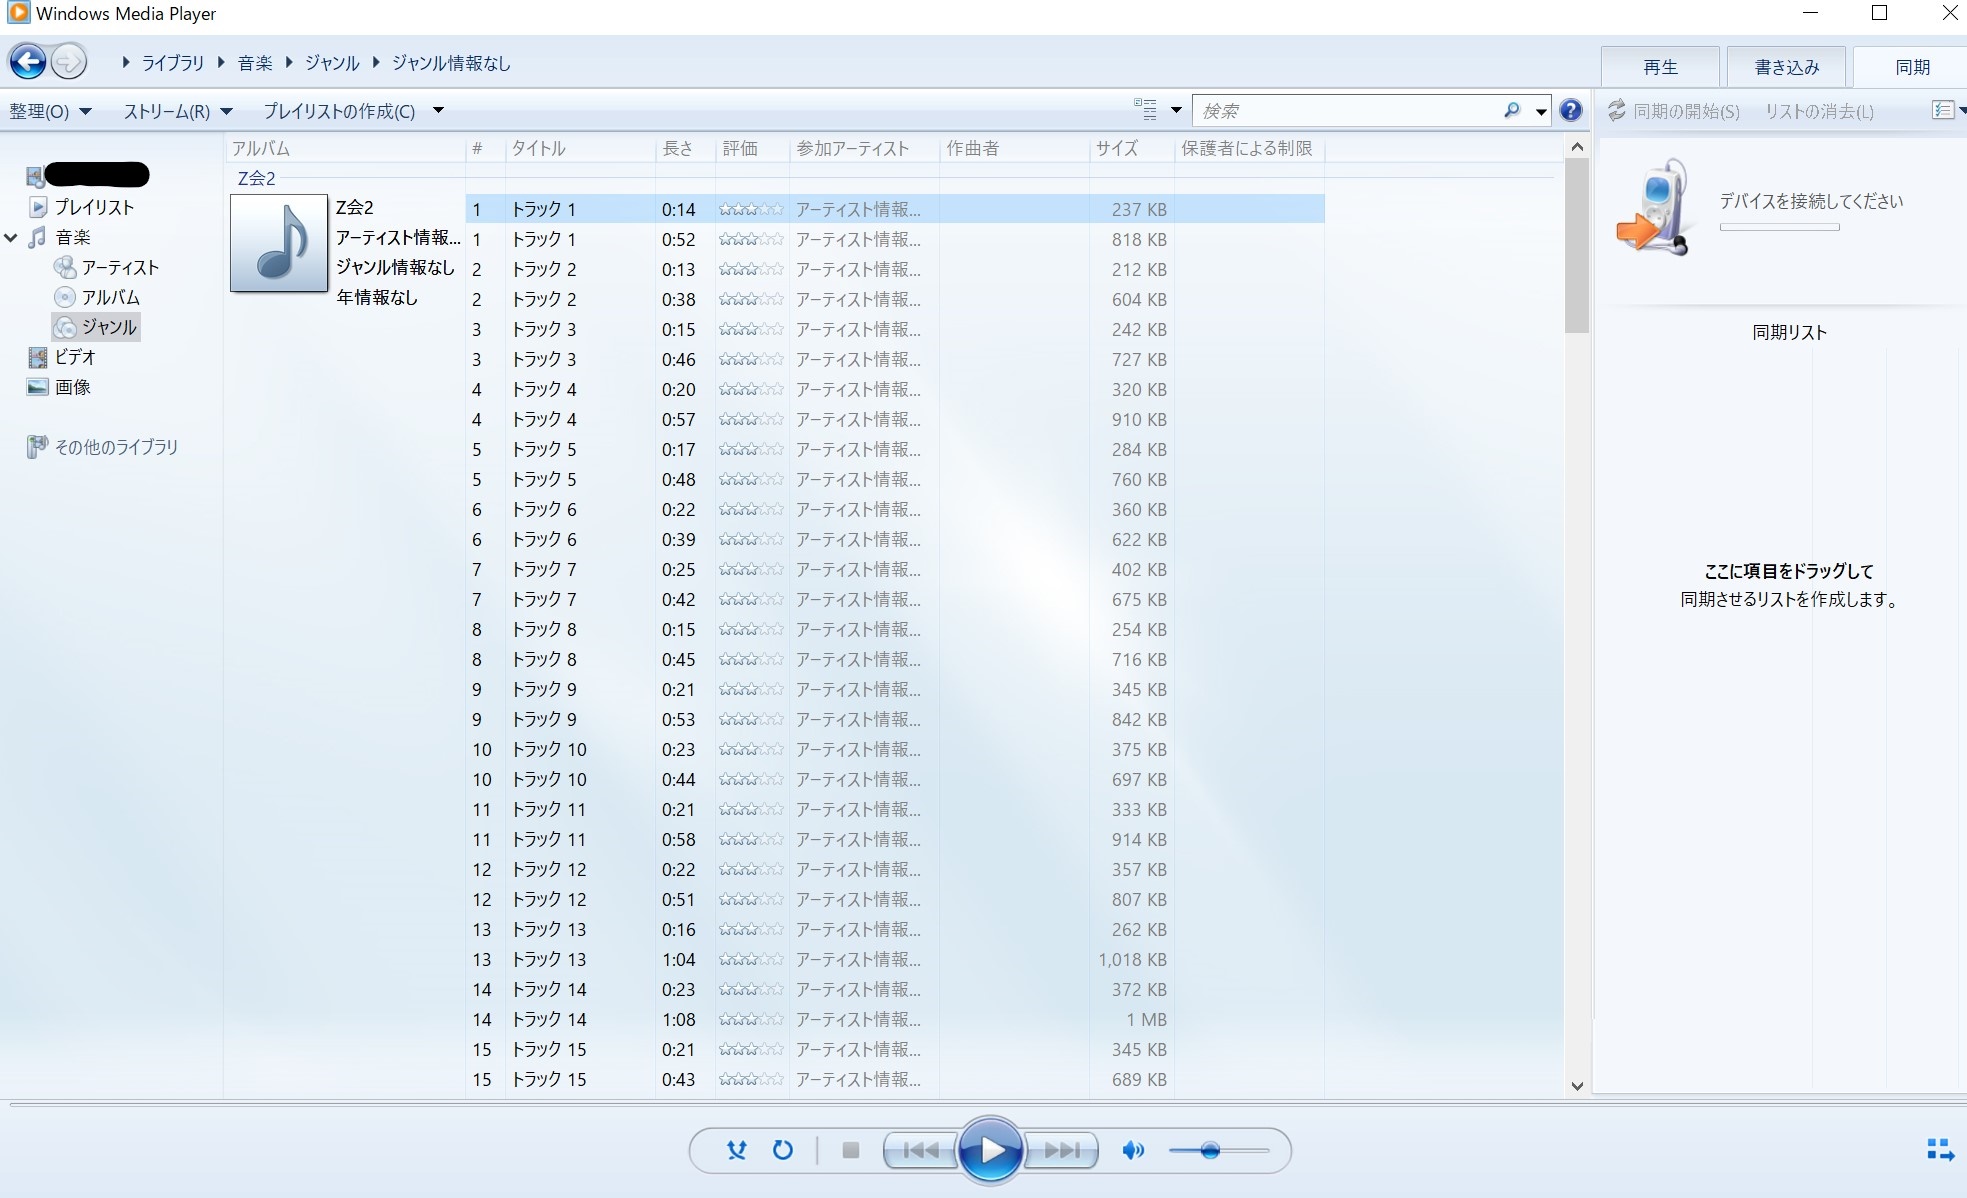
Task: Adjust the volume slider
Action: click(x=1210, y=1150)
